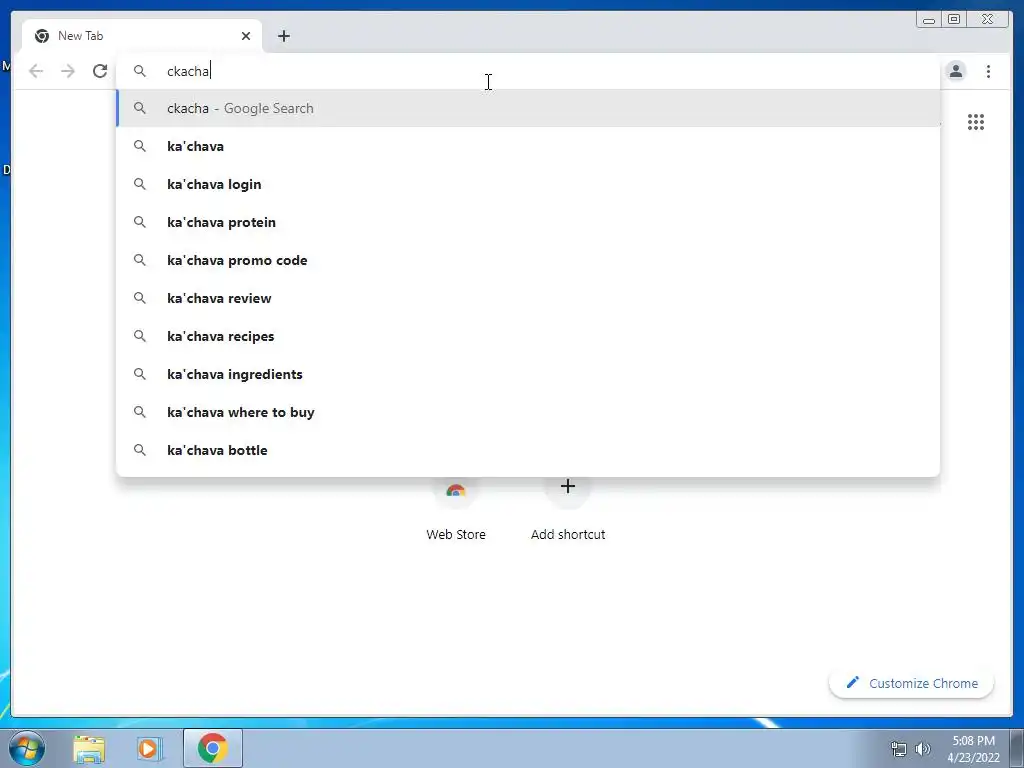Choose the 'ka'chava bottle' suggestion
Image resolution: width=1024 pixels, height=768 pixels.
(528, 450)
